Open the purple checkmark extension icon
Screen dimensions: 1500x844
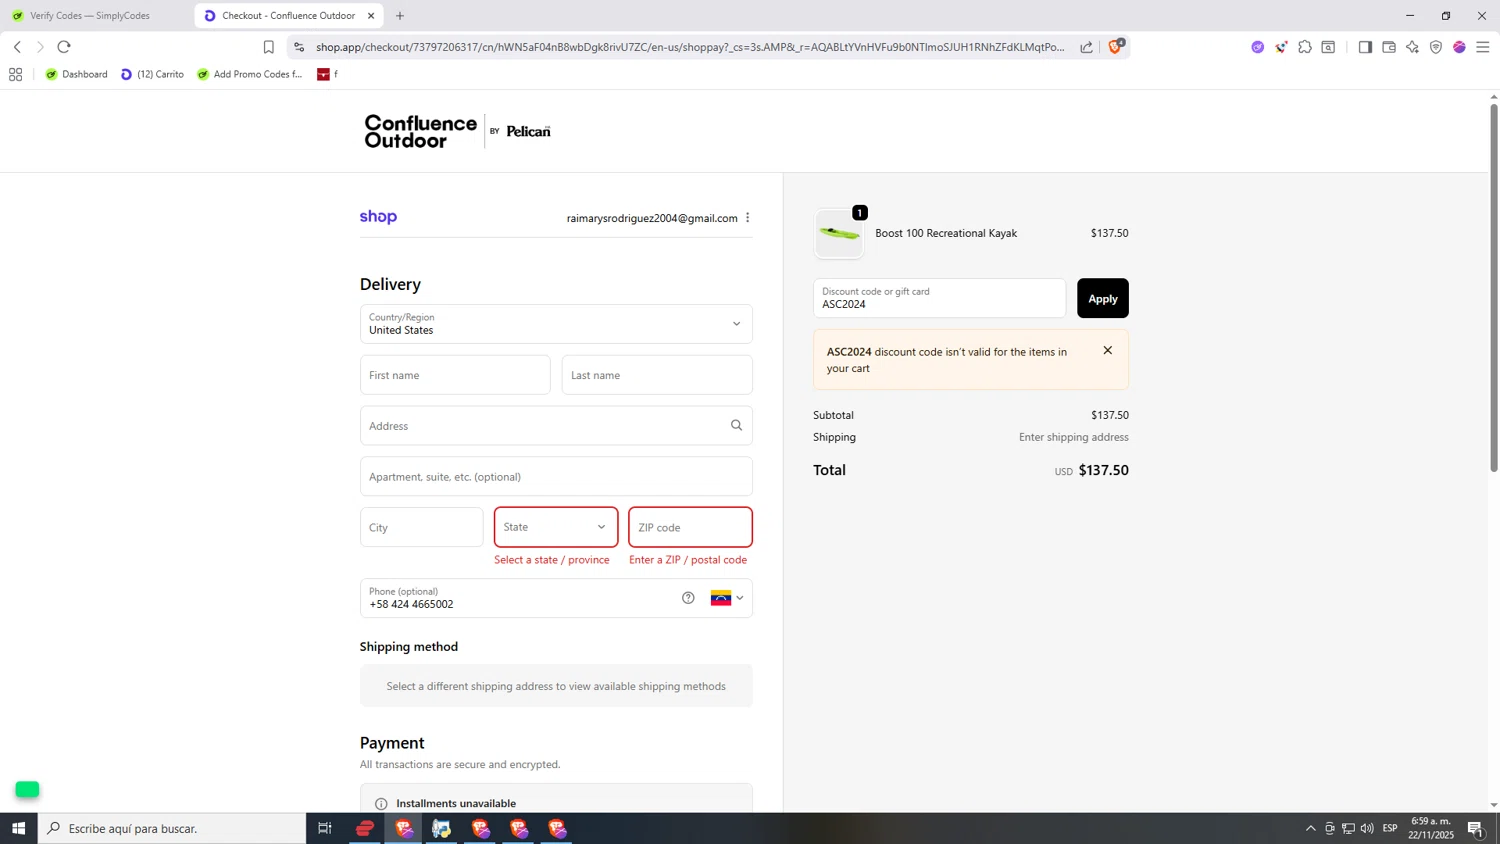1257,47
